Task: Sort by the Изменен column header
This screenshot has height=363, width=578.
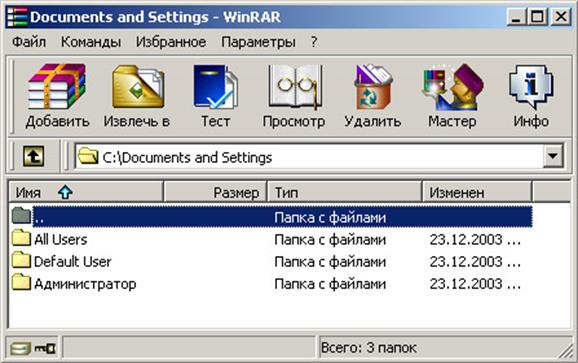Action: (x=477, y=192)
